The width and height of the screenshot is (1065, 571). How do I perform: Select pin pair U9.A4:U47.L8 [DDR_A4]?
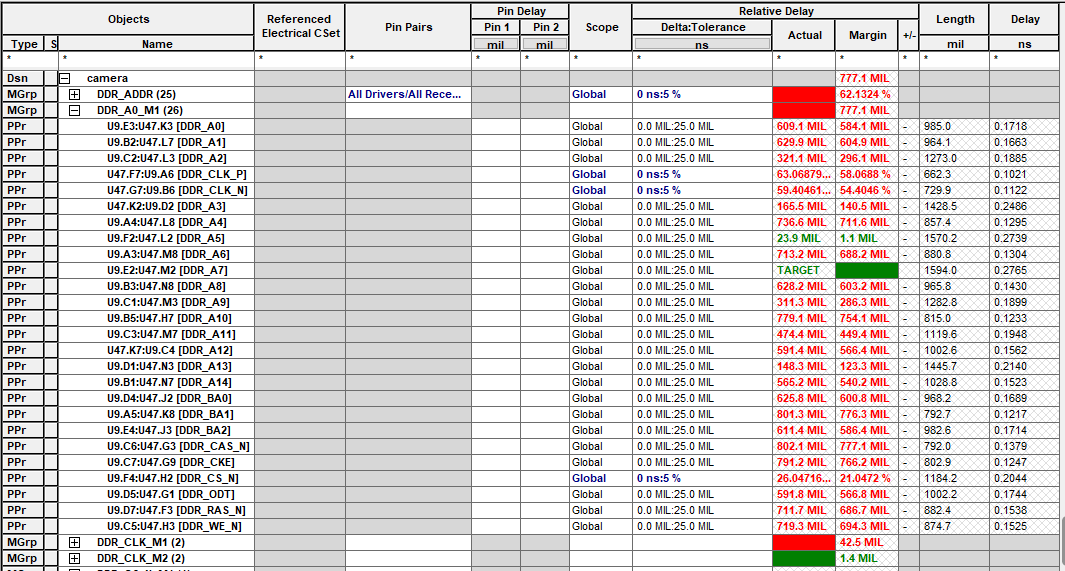[166, 222]
